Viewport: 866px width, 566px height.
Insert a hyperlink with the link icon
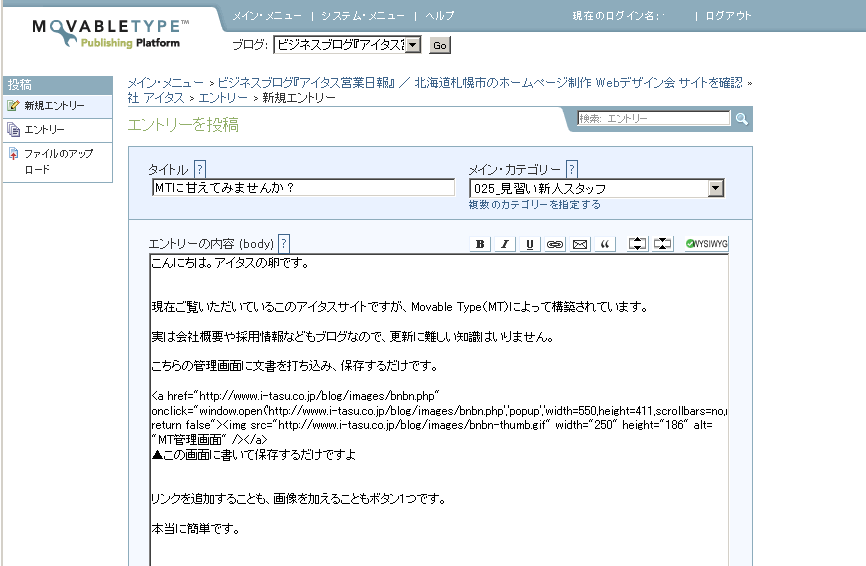coord(555,244)
